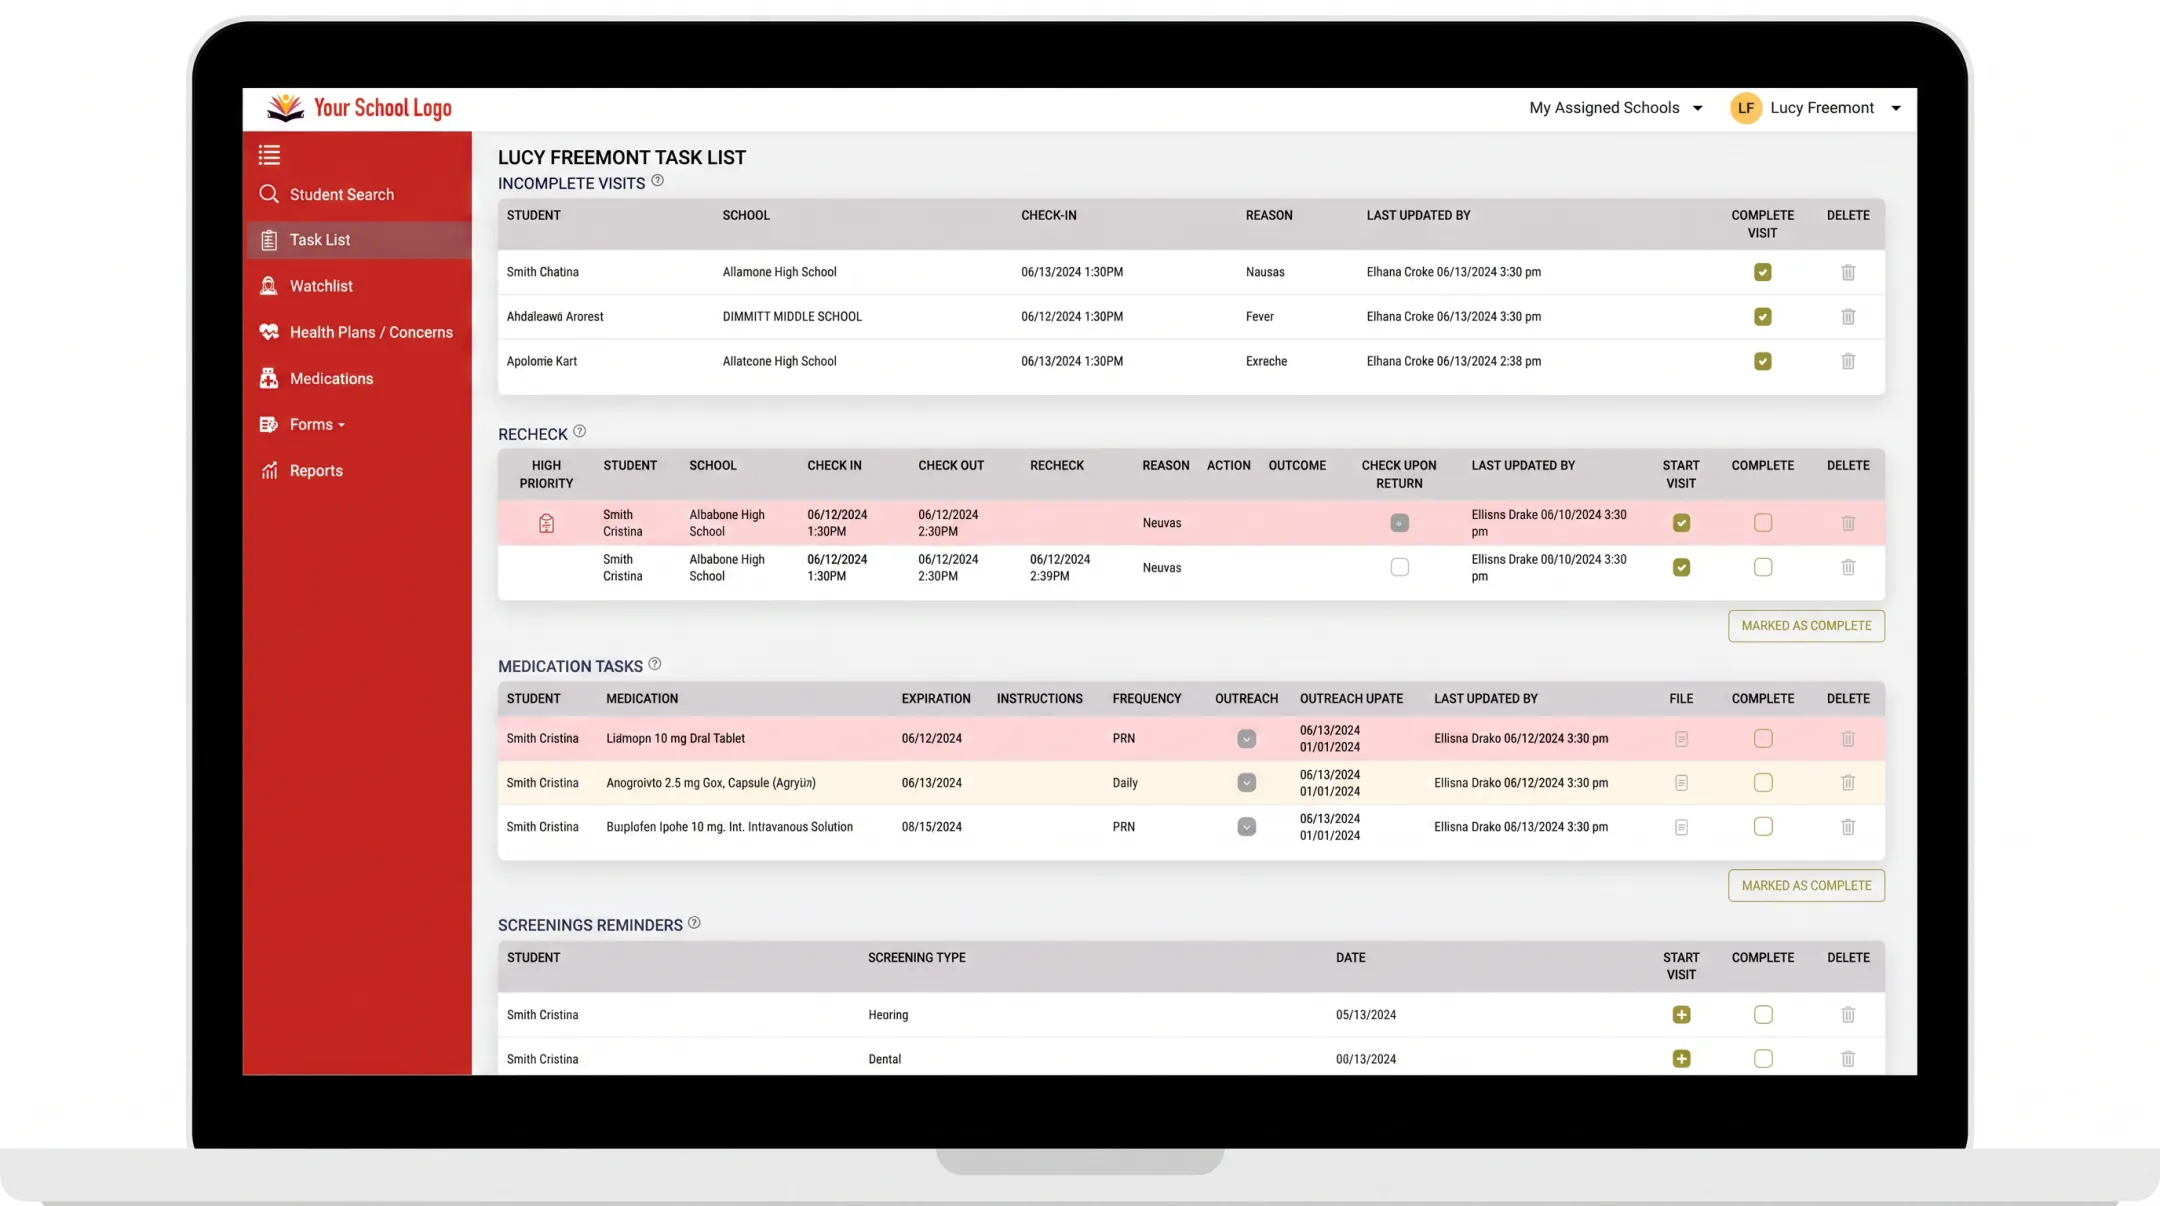Expand outreach dropdown for Anogroivto capsule
The width and height of the screenshot is (2160, 1206).
[1246, 783]
